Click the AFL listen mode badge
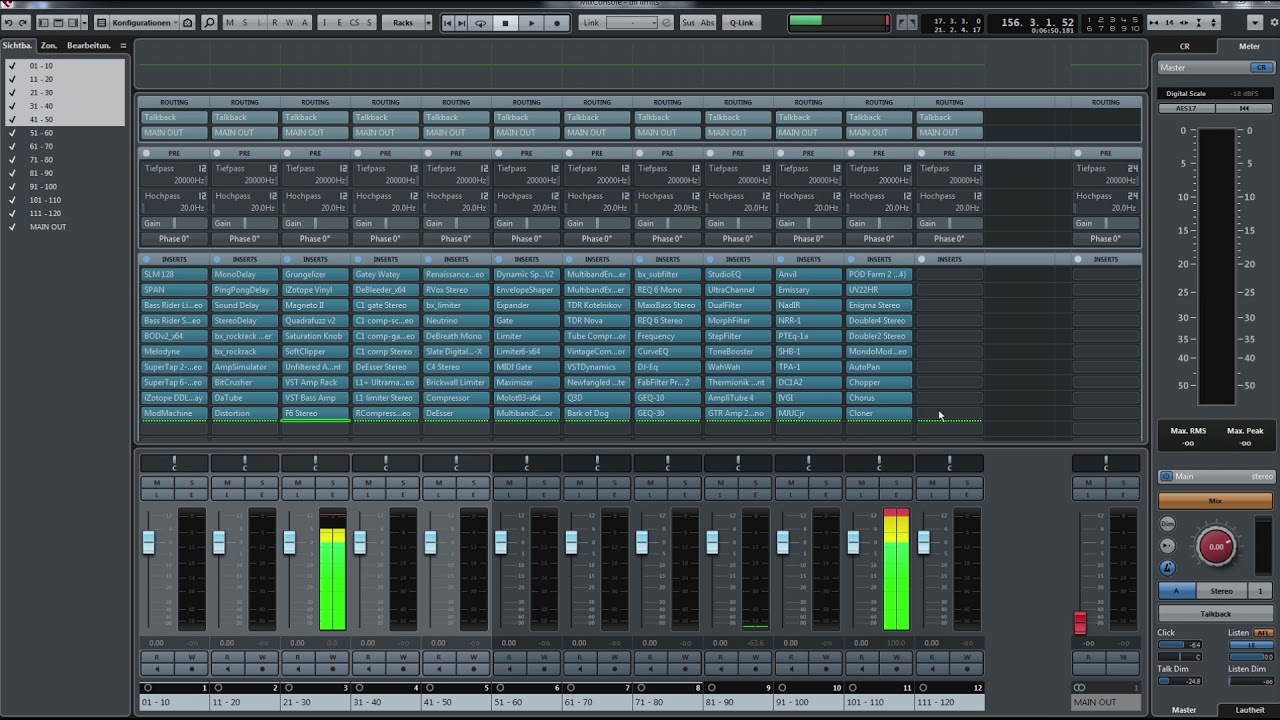The width and height of the screenshot is (1280, 720). (x=1262, y=633)
